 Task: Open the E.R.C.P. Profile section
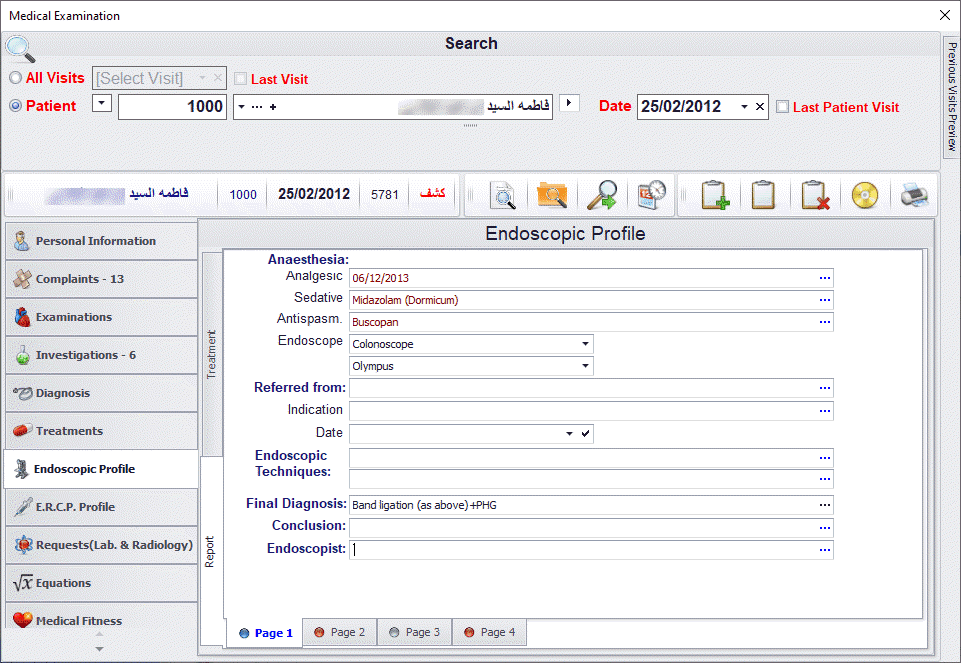click(x=100, y=507)
